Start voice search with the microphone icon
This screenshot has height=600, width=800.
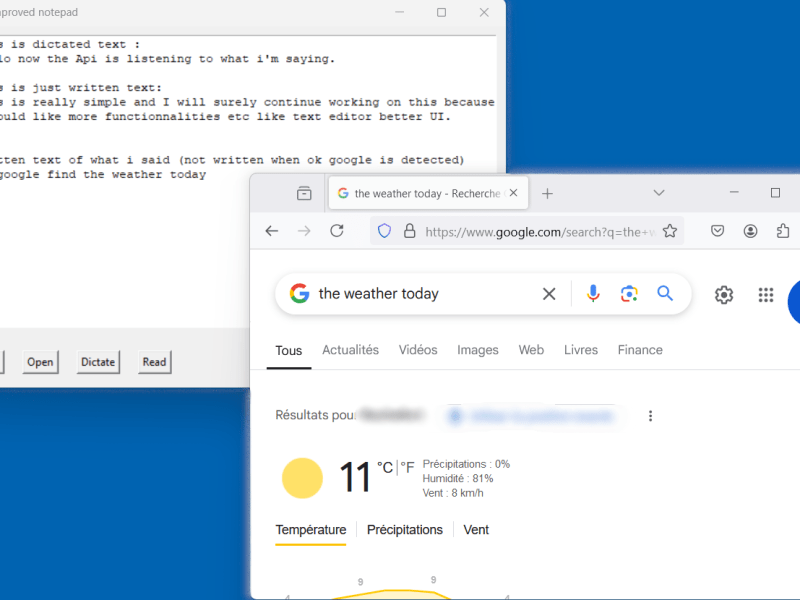coord(592,293)
